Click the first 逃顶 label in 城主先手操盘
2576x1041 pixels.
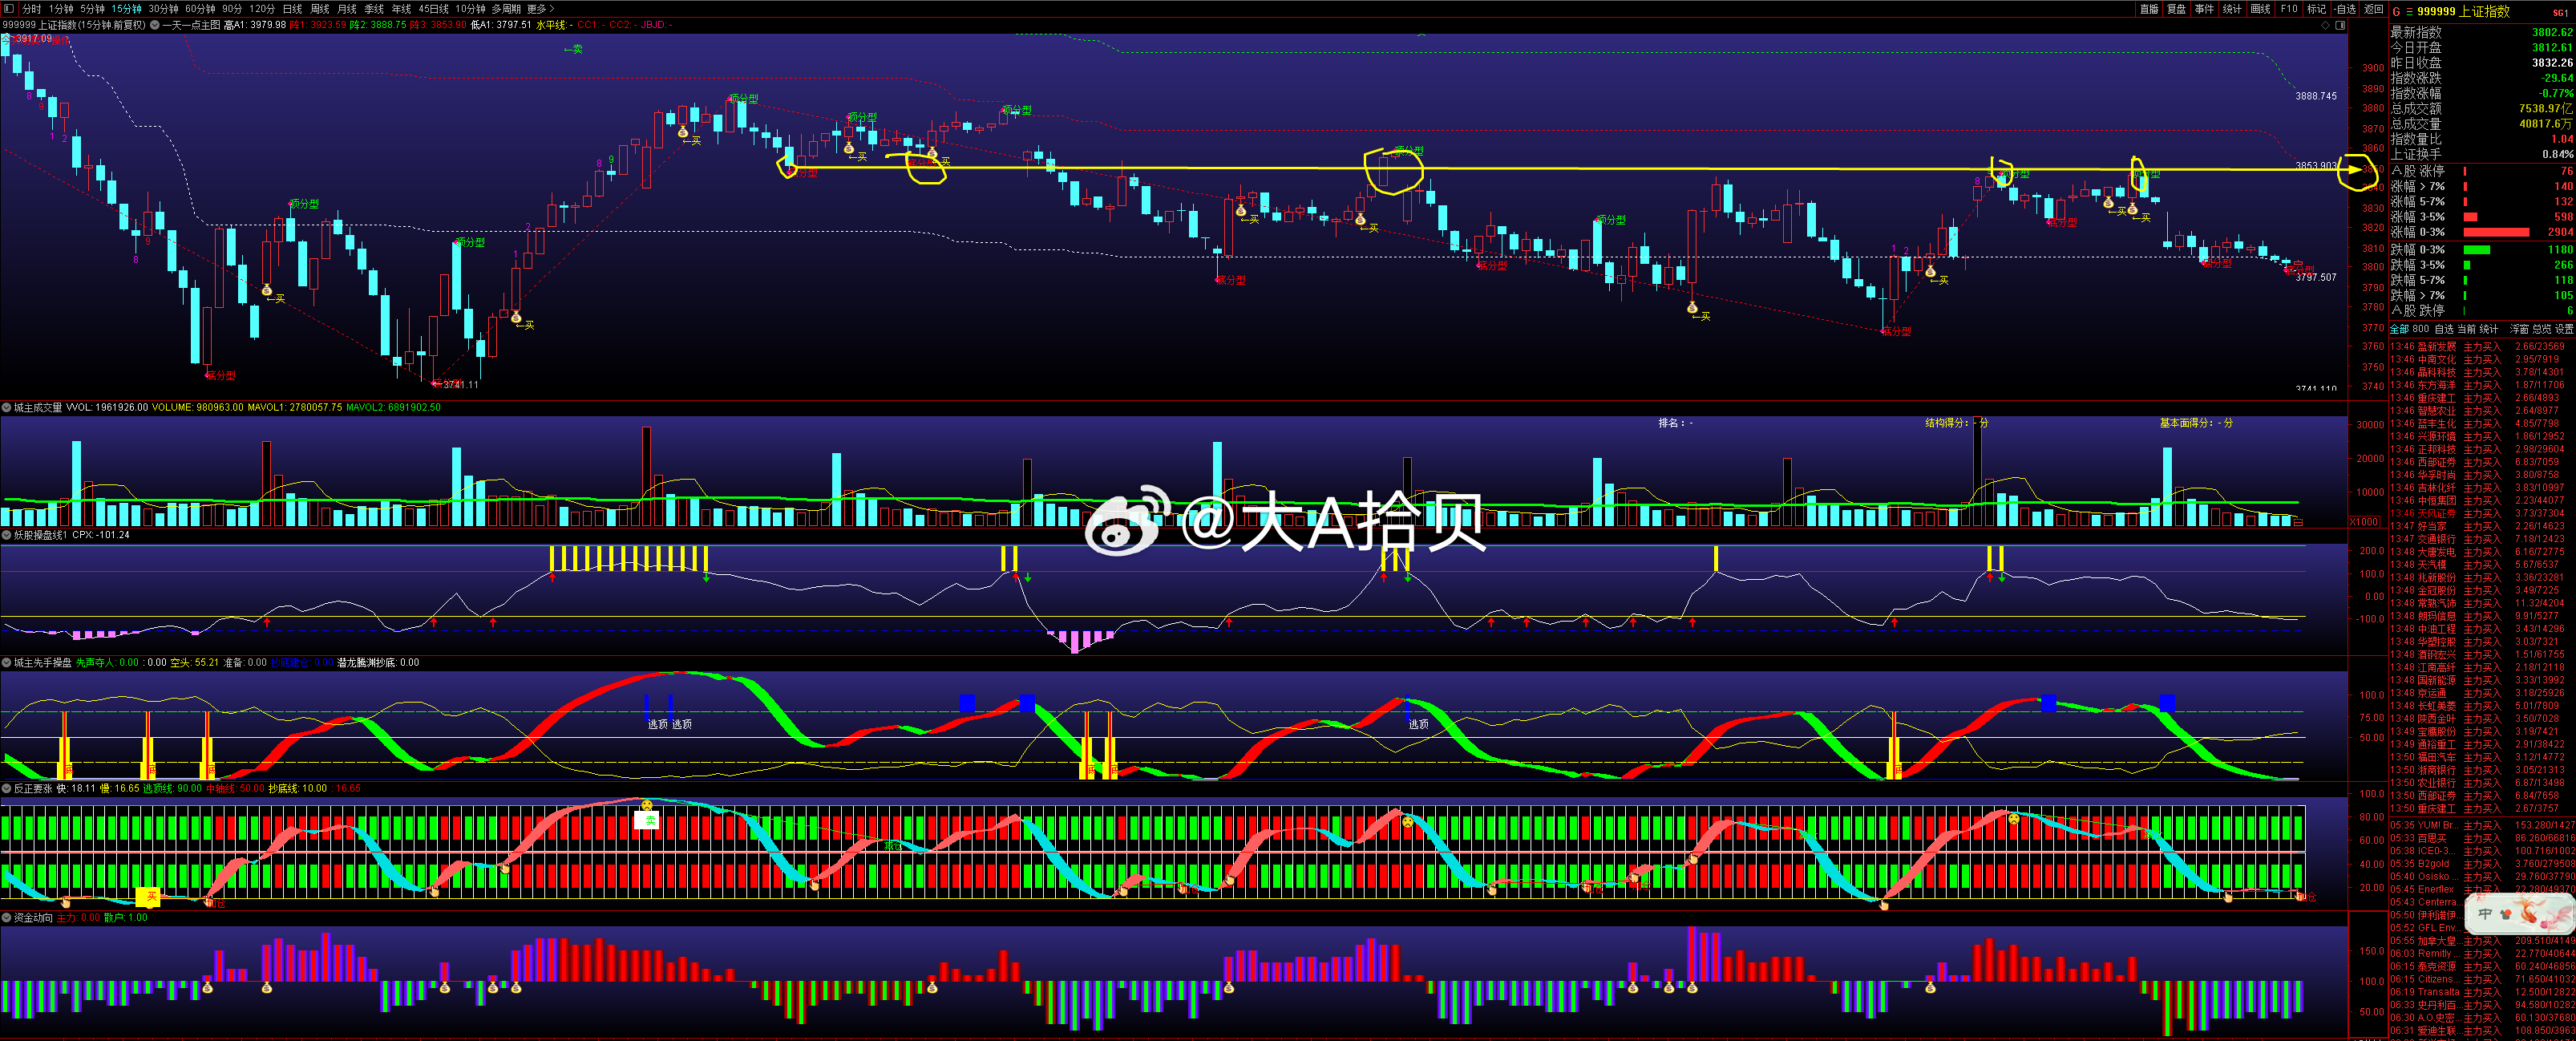[657, 724]
